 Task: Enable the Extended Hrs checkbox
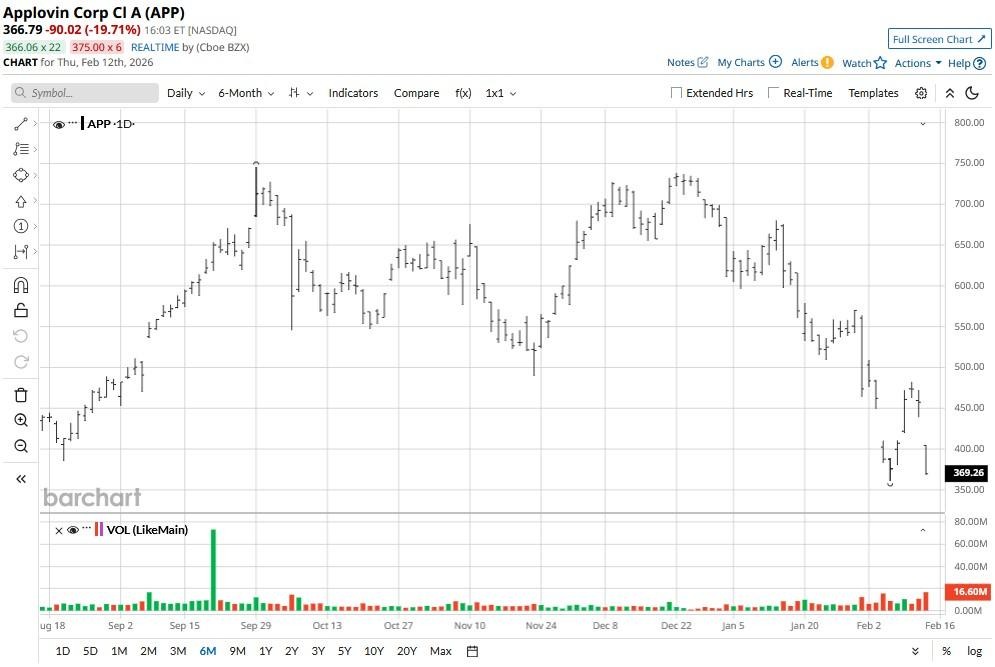(676, 93)
